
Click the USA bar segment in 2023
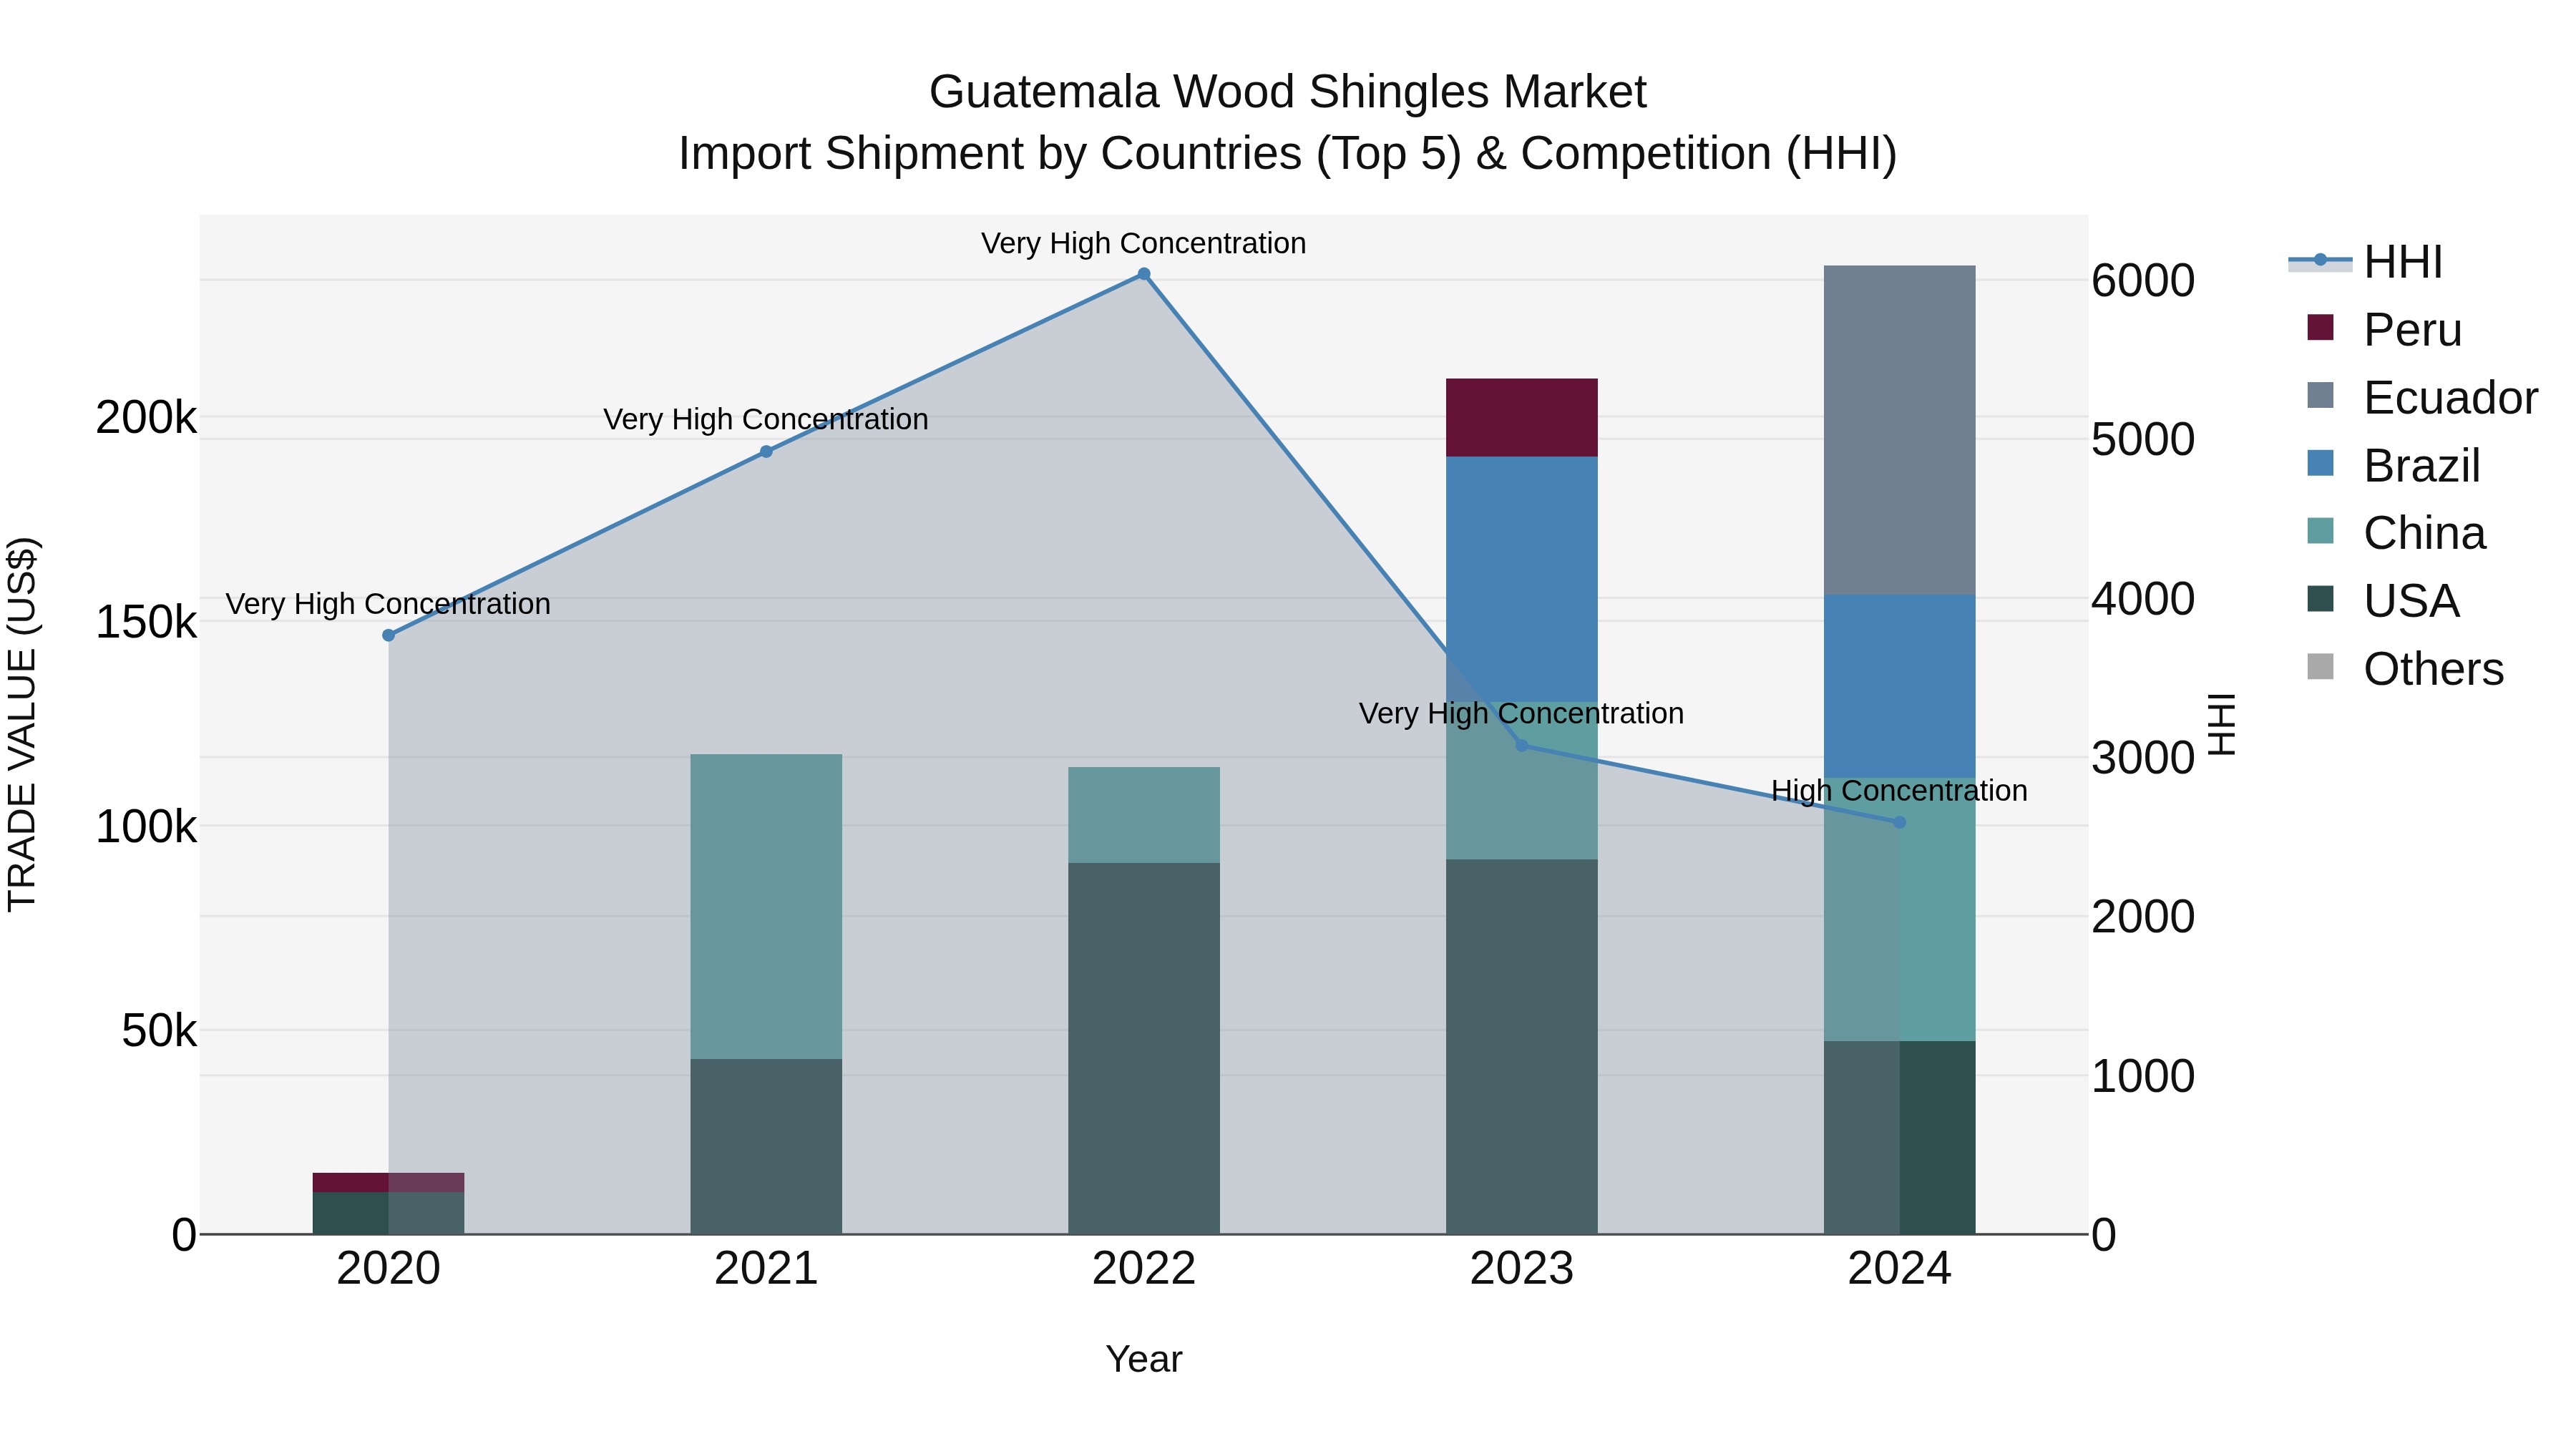(x=1522, y=1047)
